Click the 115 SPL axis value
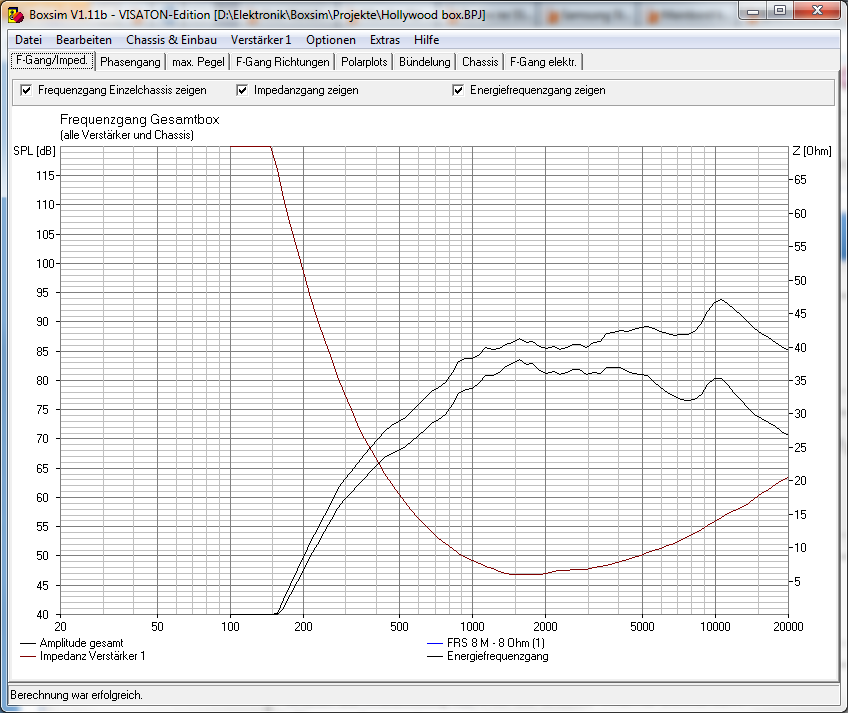 (45, 176)
